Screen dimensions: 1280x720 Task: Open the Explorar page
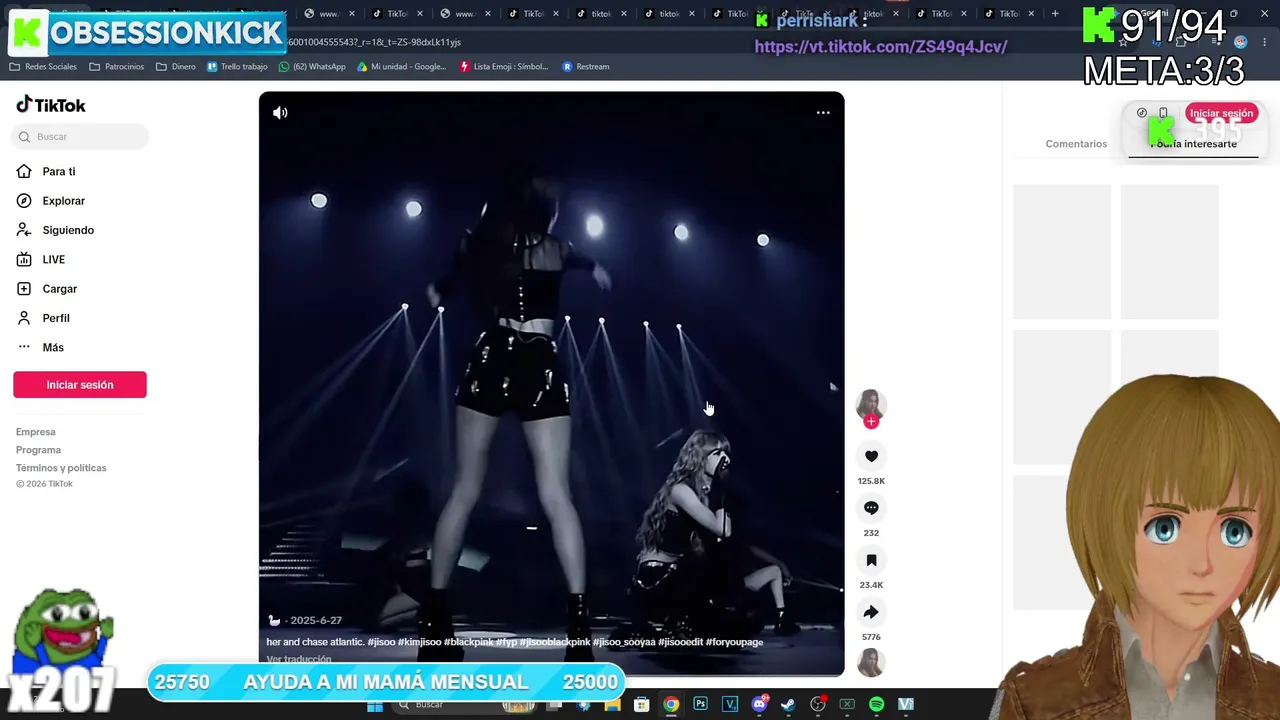[x=63, y=201]
